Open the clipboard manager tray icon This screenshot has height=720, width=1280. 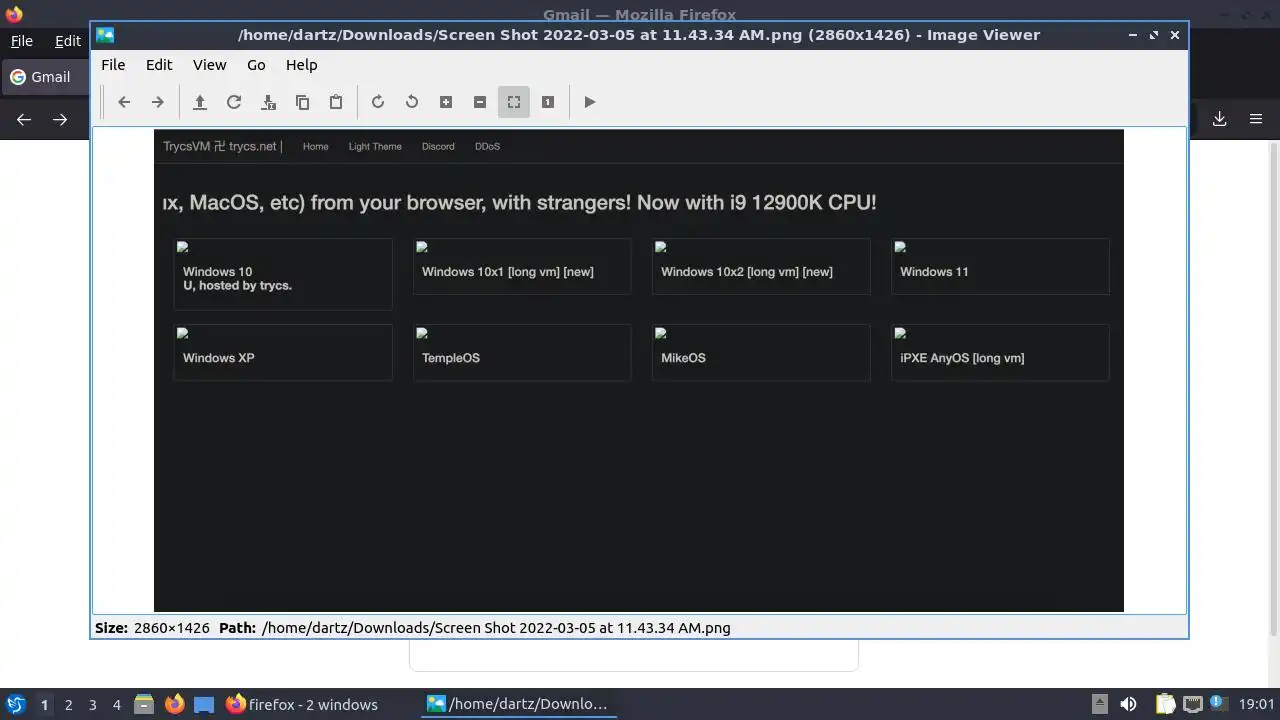point(1165,704)
